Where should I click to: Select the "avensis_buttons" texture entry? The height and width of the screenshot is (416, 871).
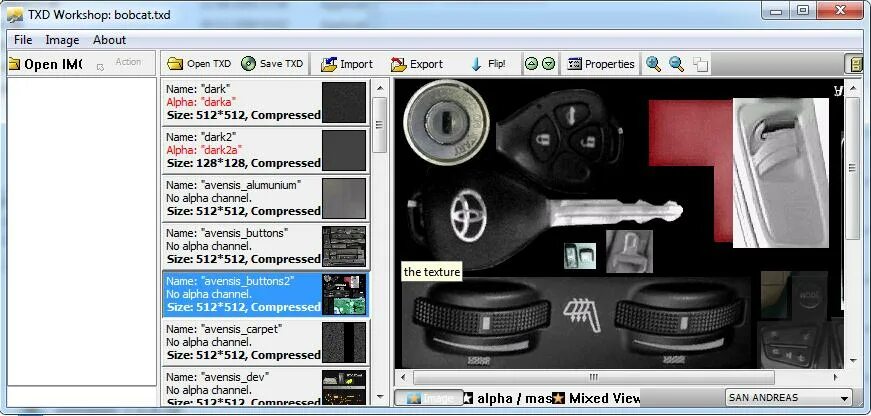[x=266, y=246]
